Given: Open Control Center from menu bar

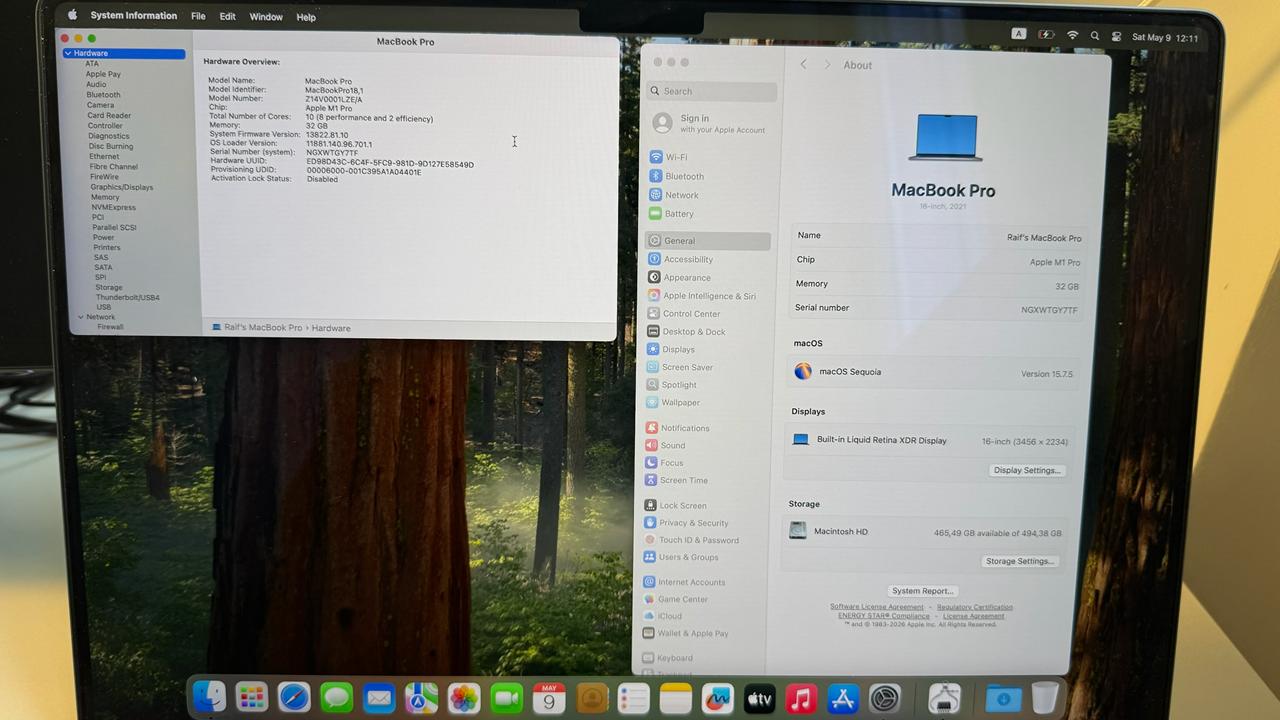Looking at the screenshot, I should 1117,36.
